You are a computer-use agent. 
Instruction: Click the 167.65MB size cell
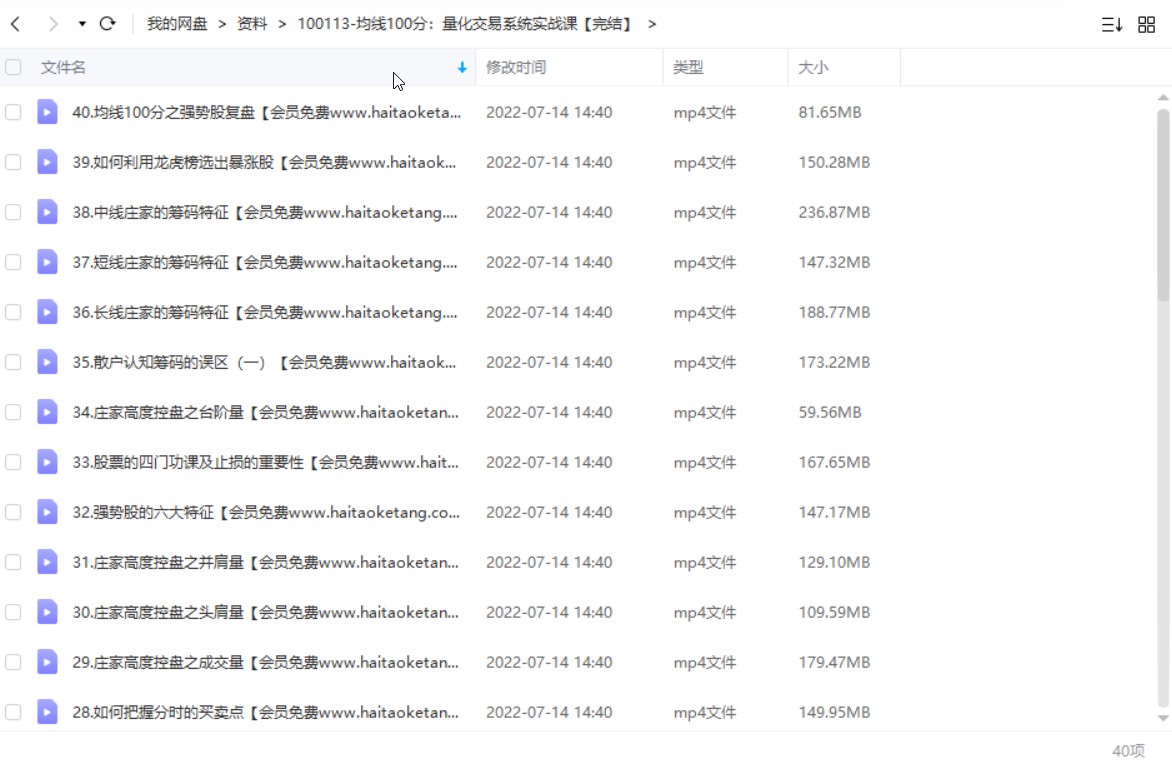(834, 462)
